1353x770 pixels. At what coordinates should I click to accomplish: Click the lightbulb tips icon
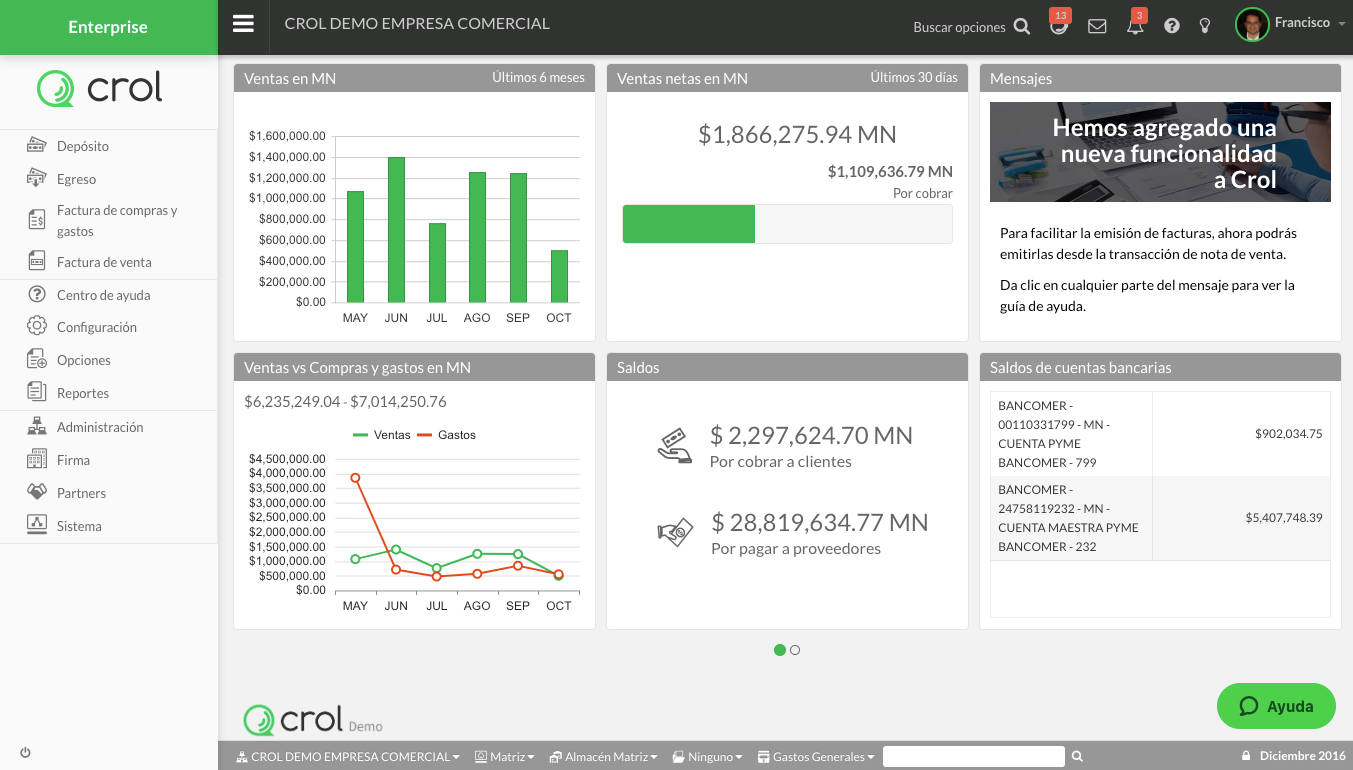(1205, 27)
